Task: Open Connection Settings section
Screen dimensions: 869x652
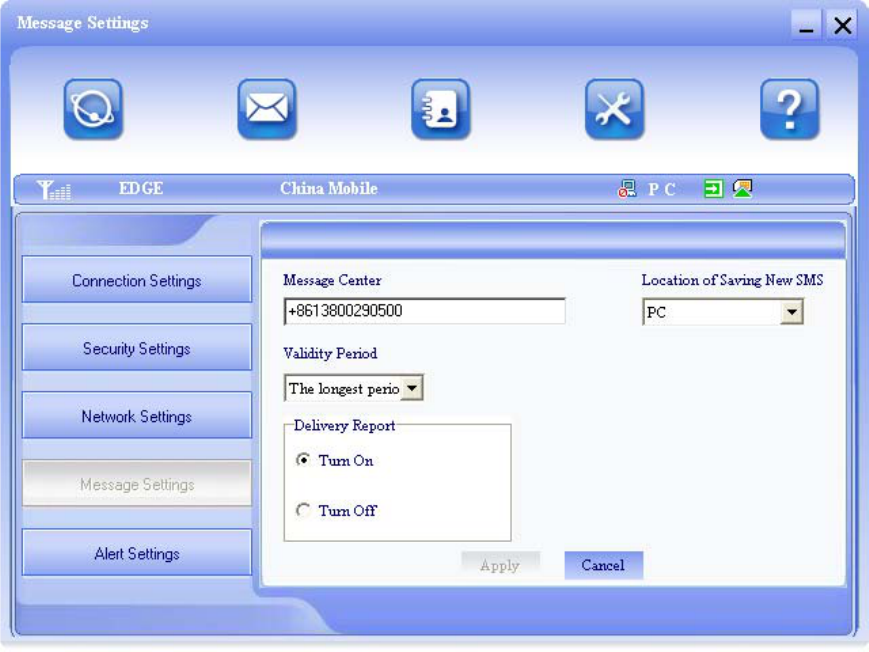Action: point(137,280)
